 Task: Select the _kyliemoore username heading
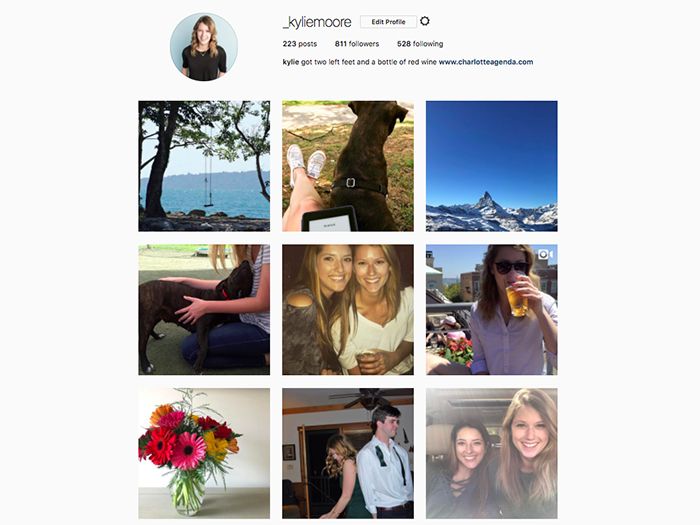click(x=317, y=22)
